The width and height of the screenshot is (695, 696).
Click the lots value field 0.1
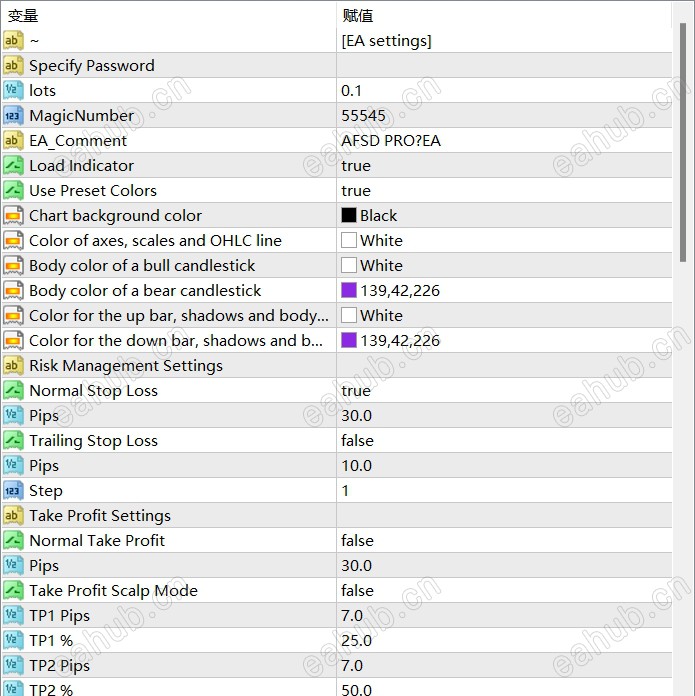(x=352, y=91)
